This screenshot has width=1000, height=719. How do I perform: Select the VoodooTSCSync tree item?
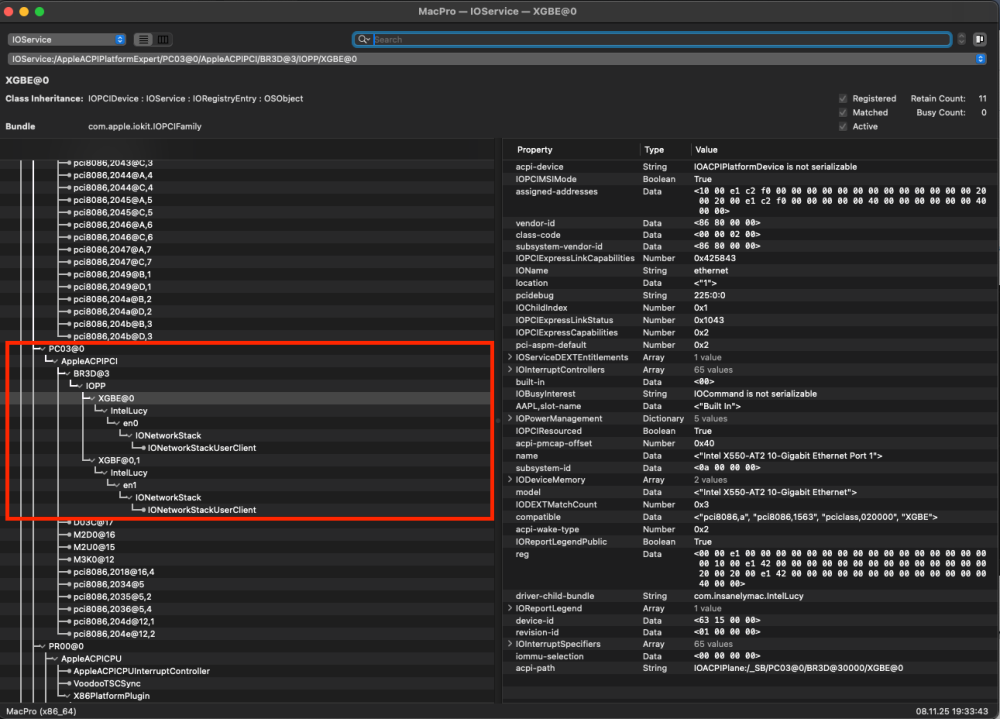pos(107,683)
